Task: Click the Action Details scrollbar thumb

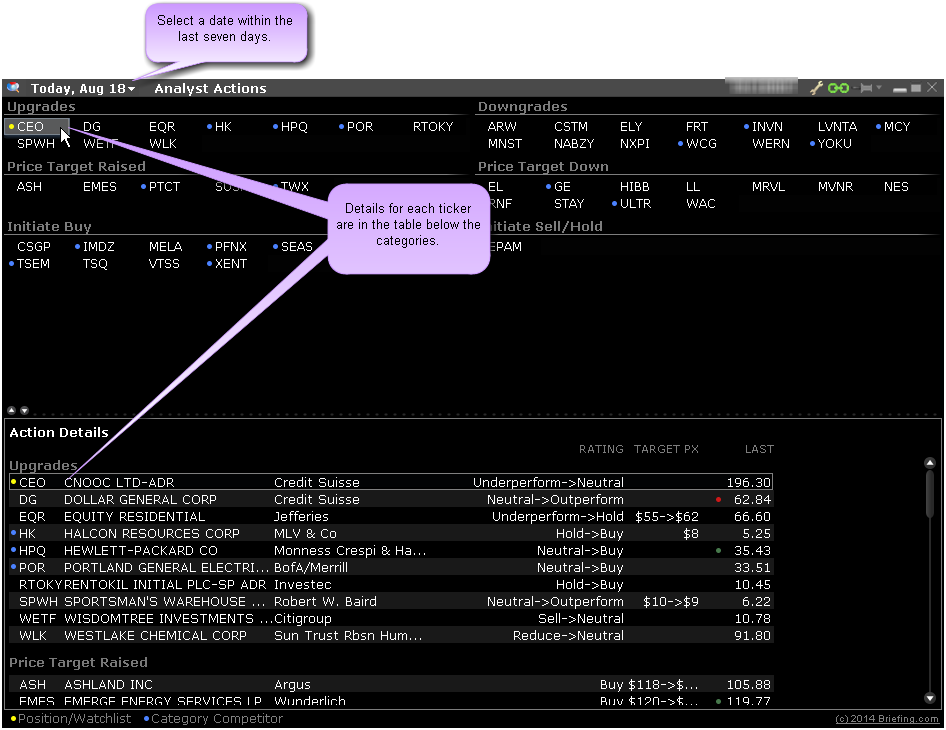Action: click(930, 493)
